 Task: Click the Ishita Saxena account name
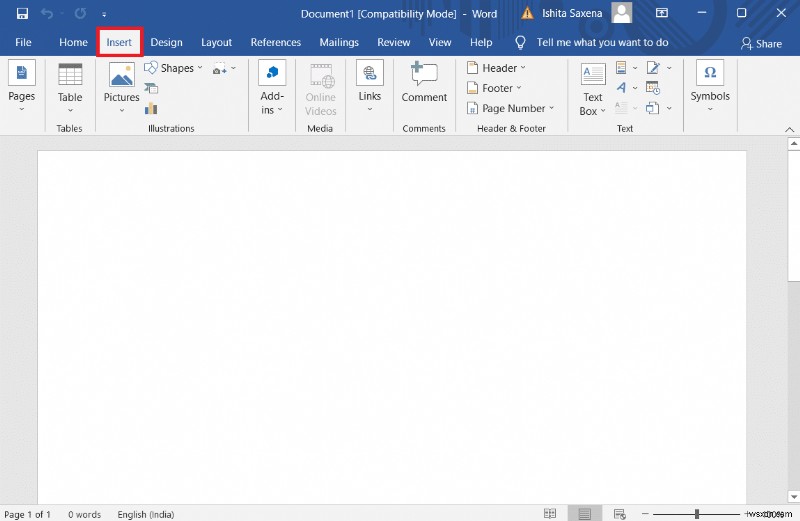coord(572,13)
